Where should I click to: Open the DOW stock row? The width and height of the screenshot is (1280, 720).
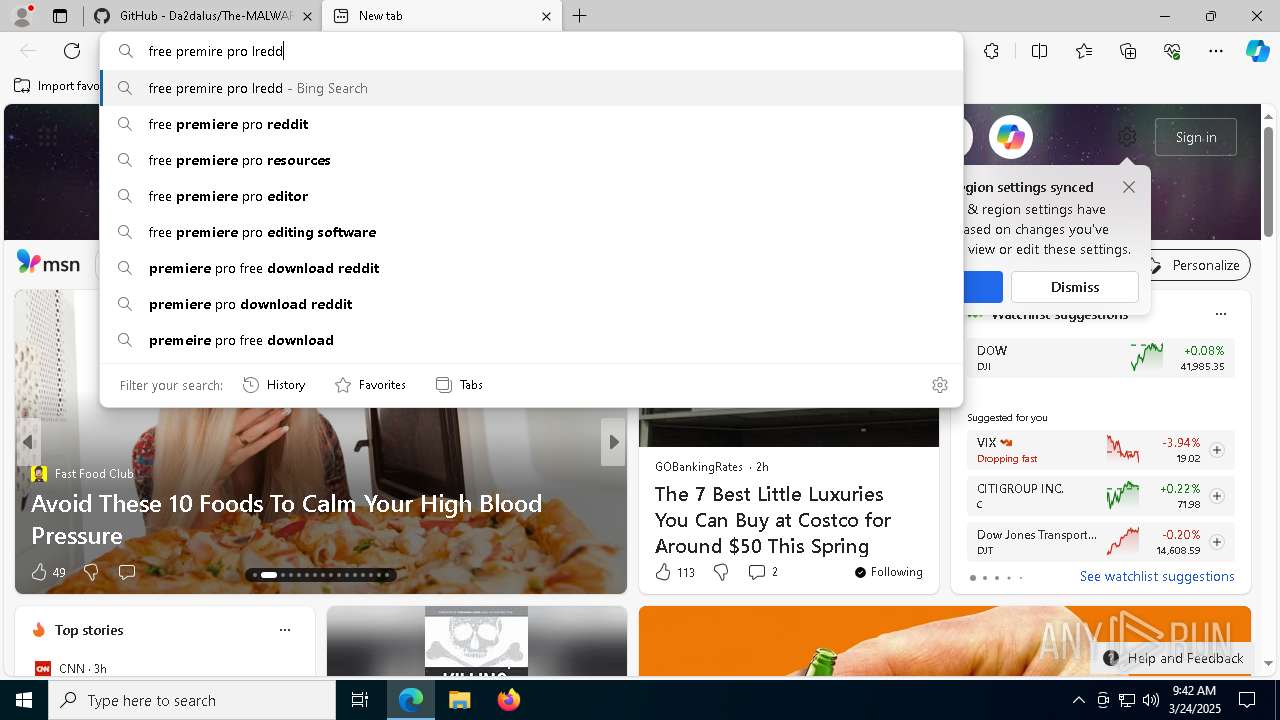(x=1101, y=358)
